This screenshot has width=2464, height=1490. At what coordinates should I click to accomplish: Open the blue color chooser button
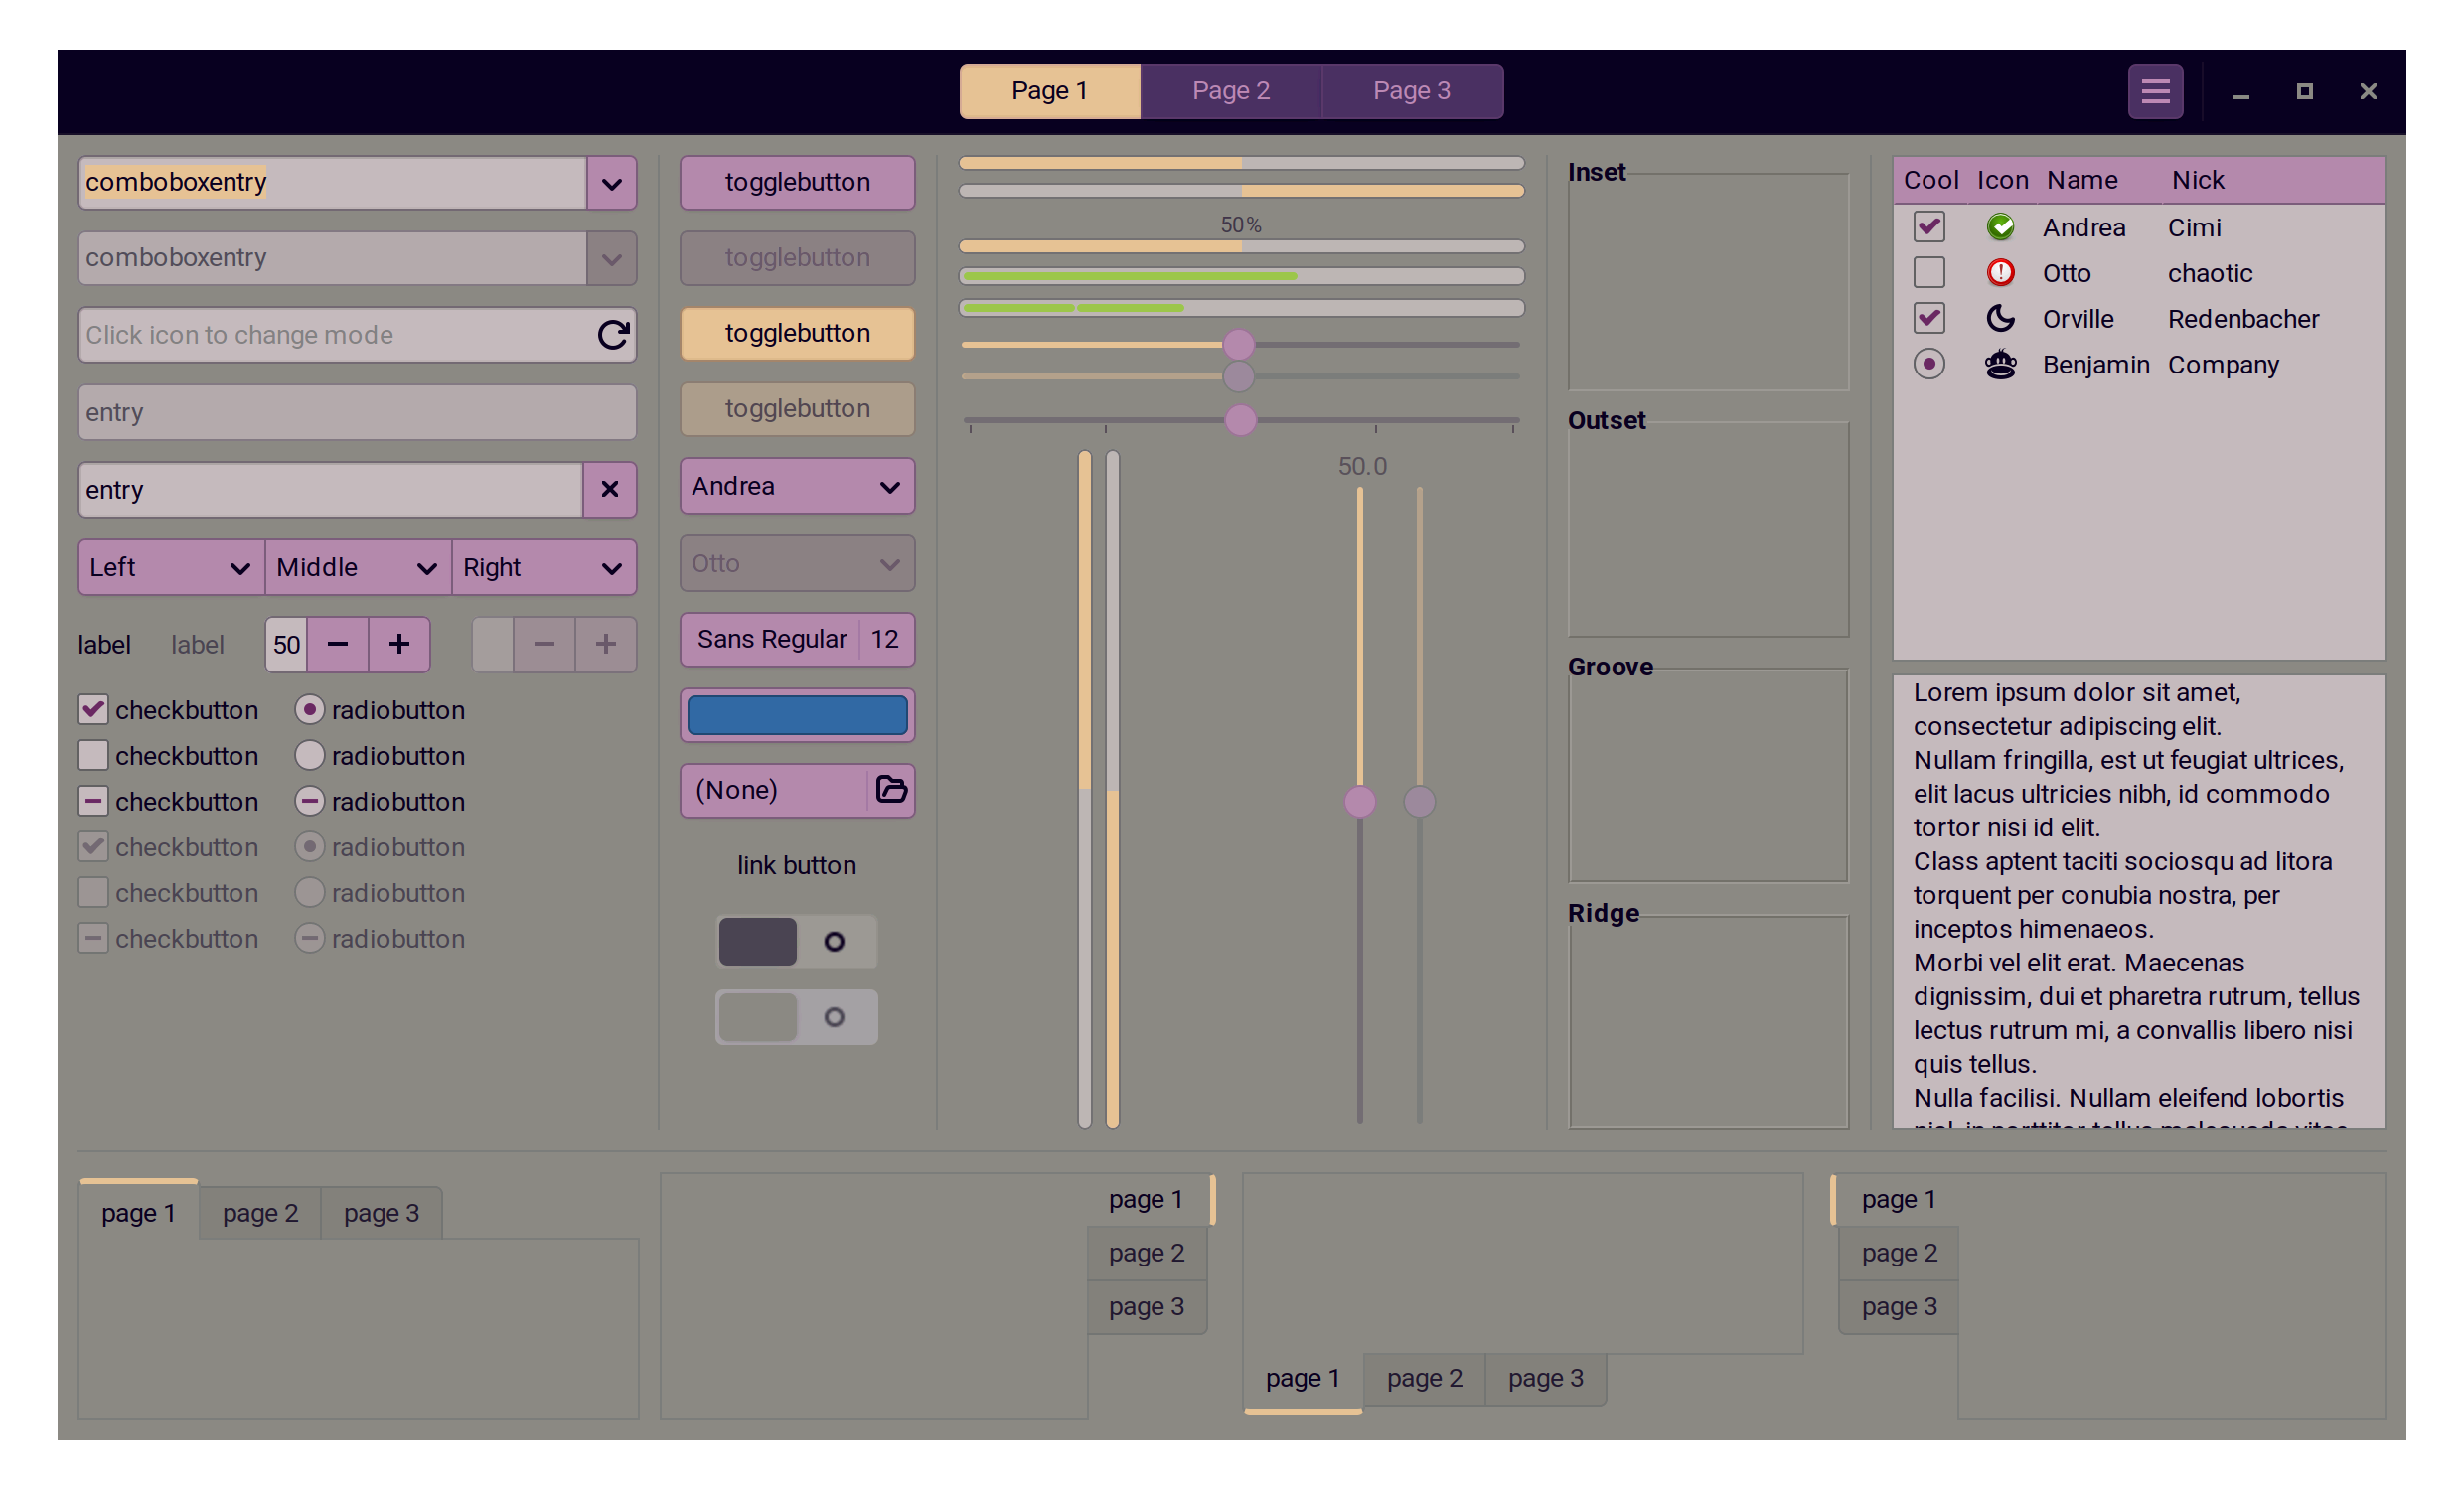point(797,715)
